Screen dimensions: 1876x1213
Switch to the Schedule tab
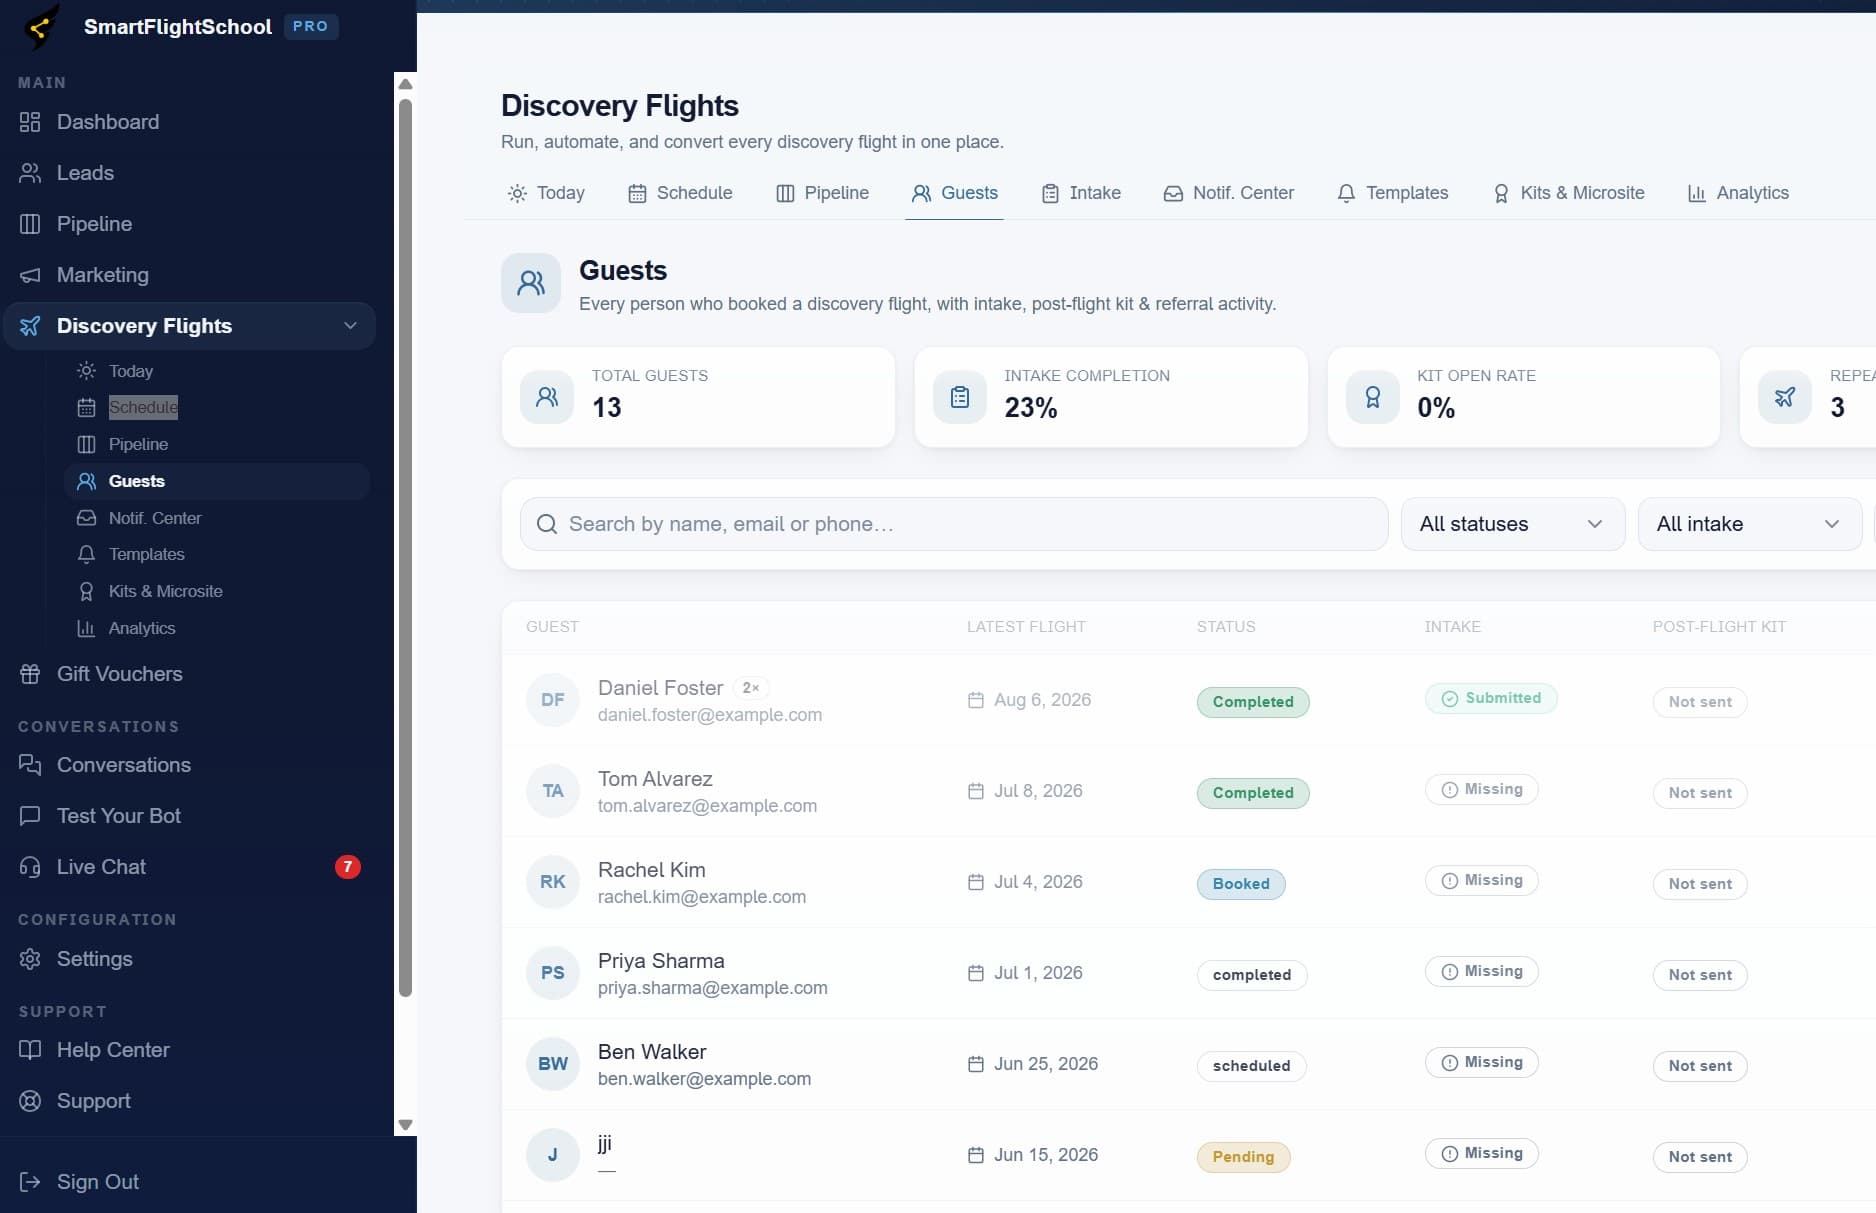680,193
